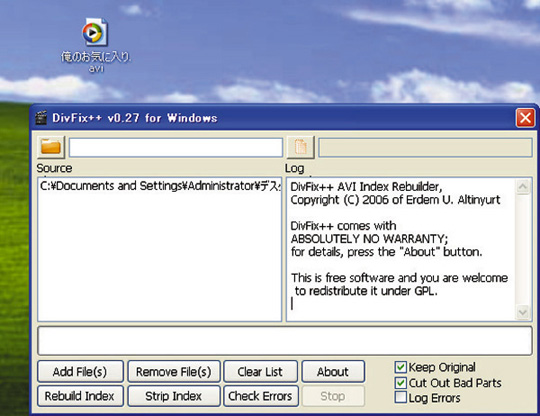
Task: Uncheck Cut Out Bad Parts option
Action: (401, 383)
